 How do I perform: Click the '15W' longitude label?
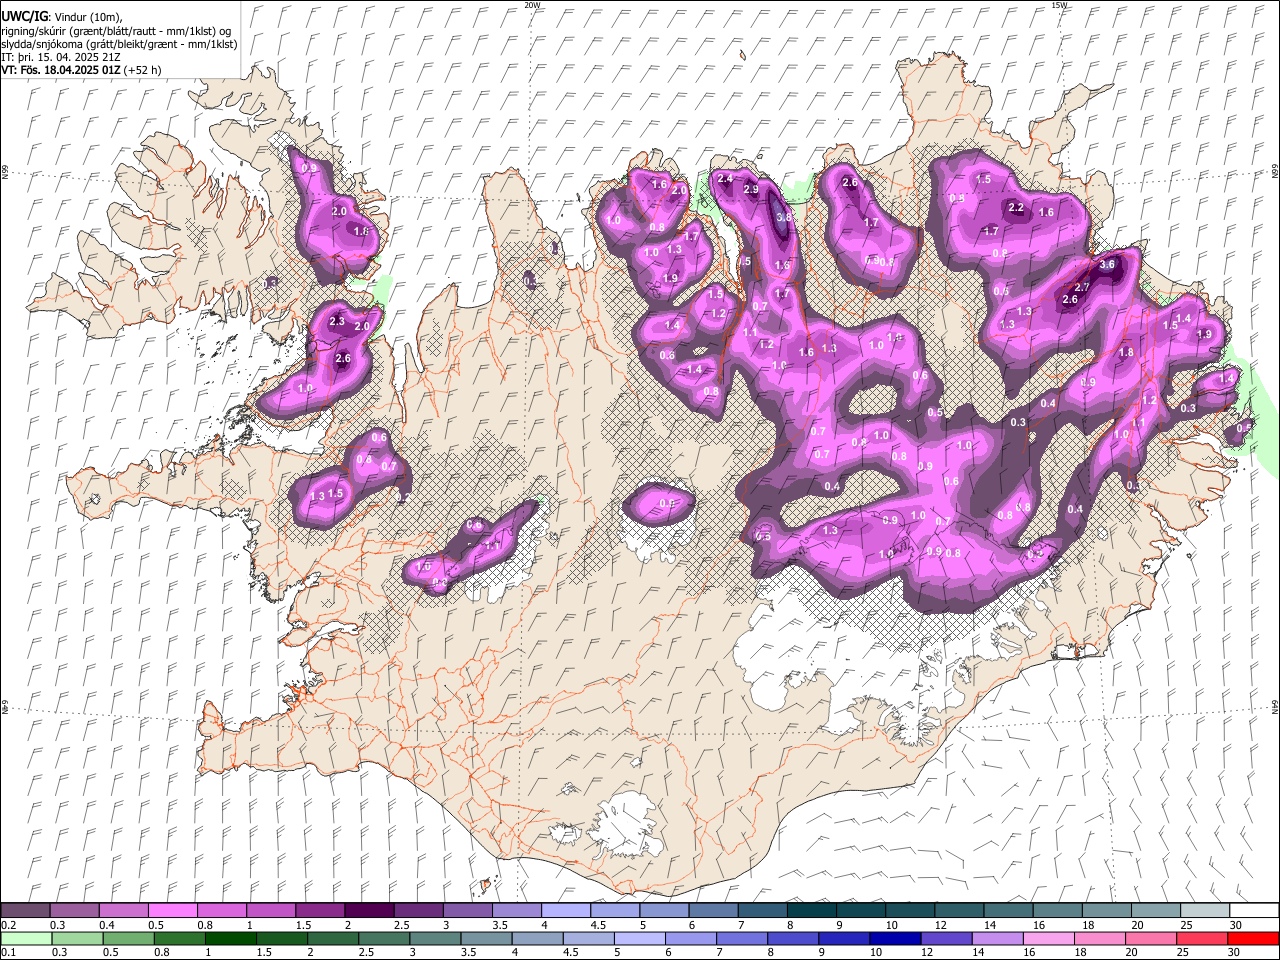pyautogui.click(x=1059, y=5)
